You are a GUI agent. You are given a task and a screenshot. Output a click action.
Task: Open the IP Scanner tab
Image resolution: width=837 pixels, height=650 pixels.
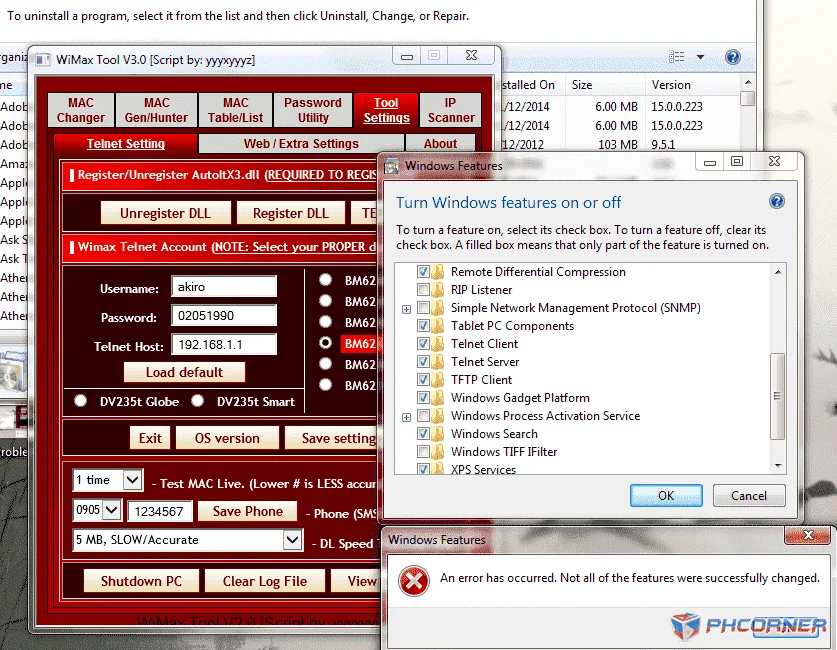tap(451, 110)
